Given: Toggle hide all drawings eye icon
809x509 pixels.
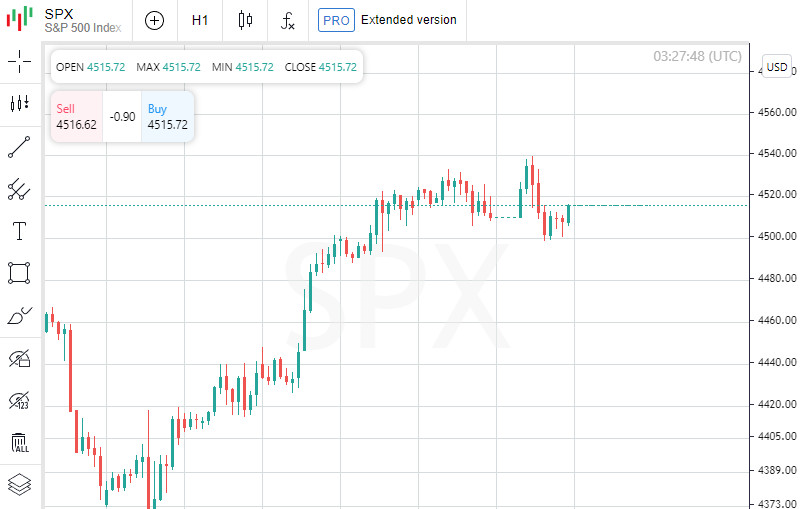Looking at the screenshot, I should point(19,358).
